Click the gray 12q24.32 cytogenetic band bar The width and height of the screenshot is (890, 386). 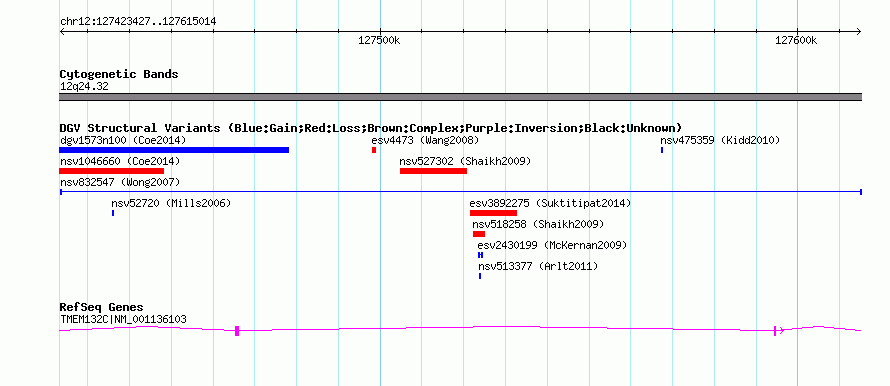[461, 97]
